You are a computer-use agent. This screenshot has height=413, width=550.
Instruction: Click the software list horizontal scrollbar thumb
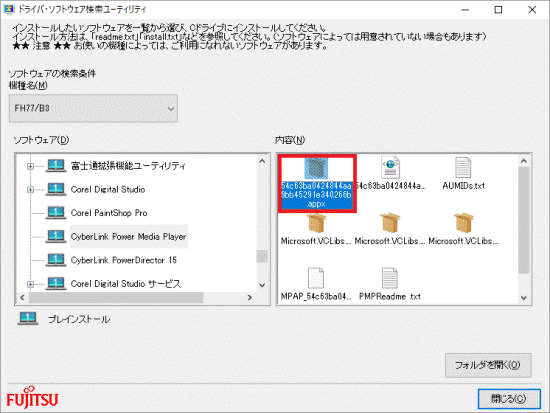tap(116, 298)
